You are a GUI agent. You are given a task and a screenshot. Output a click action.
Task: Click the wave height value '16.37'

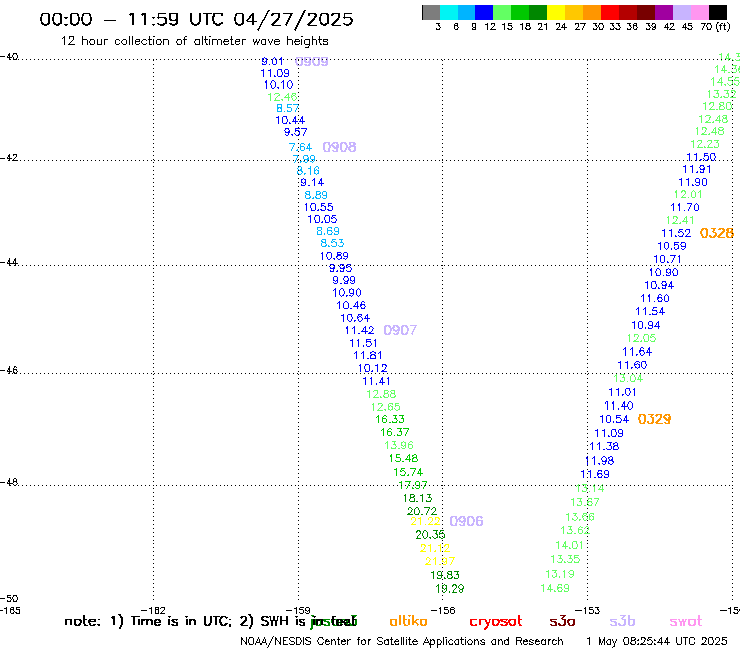point(395,432)
